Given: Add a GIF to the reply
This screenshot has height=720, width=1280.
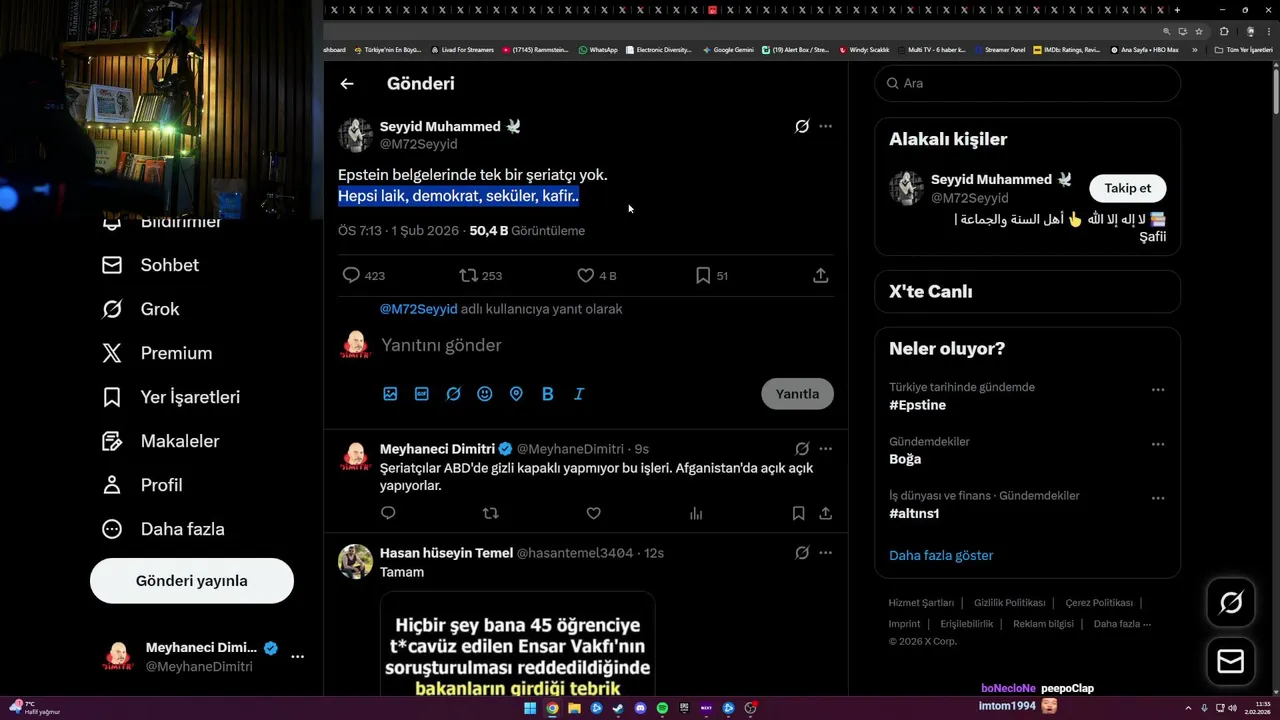Looking at the screenshot, I should pos(422,394).
